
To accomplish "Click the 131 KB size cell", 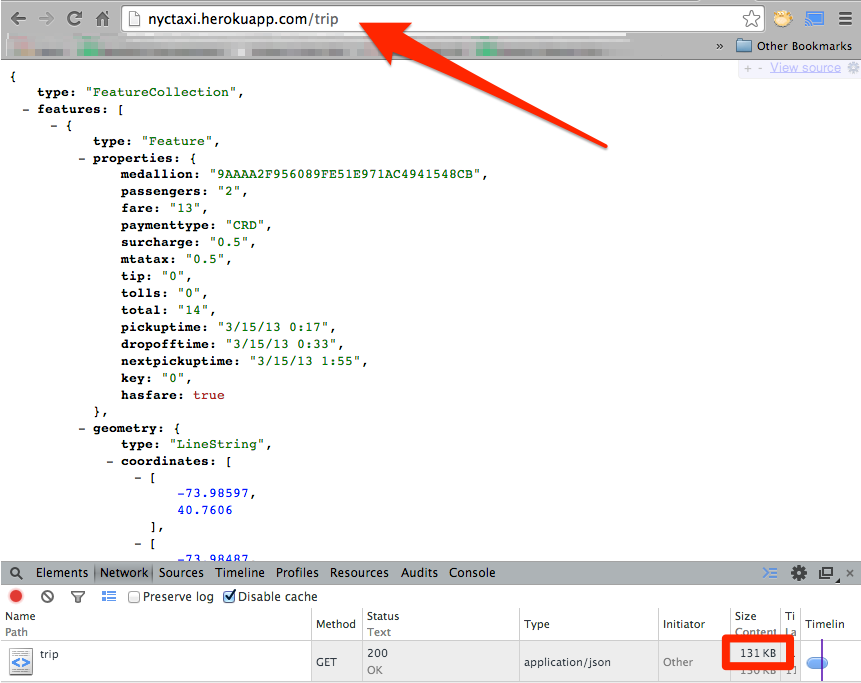I will point(758,653).
